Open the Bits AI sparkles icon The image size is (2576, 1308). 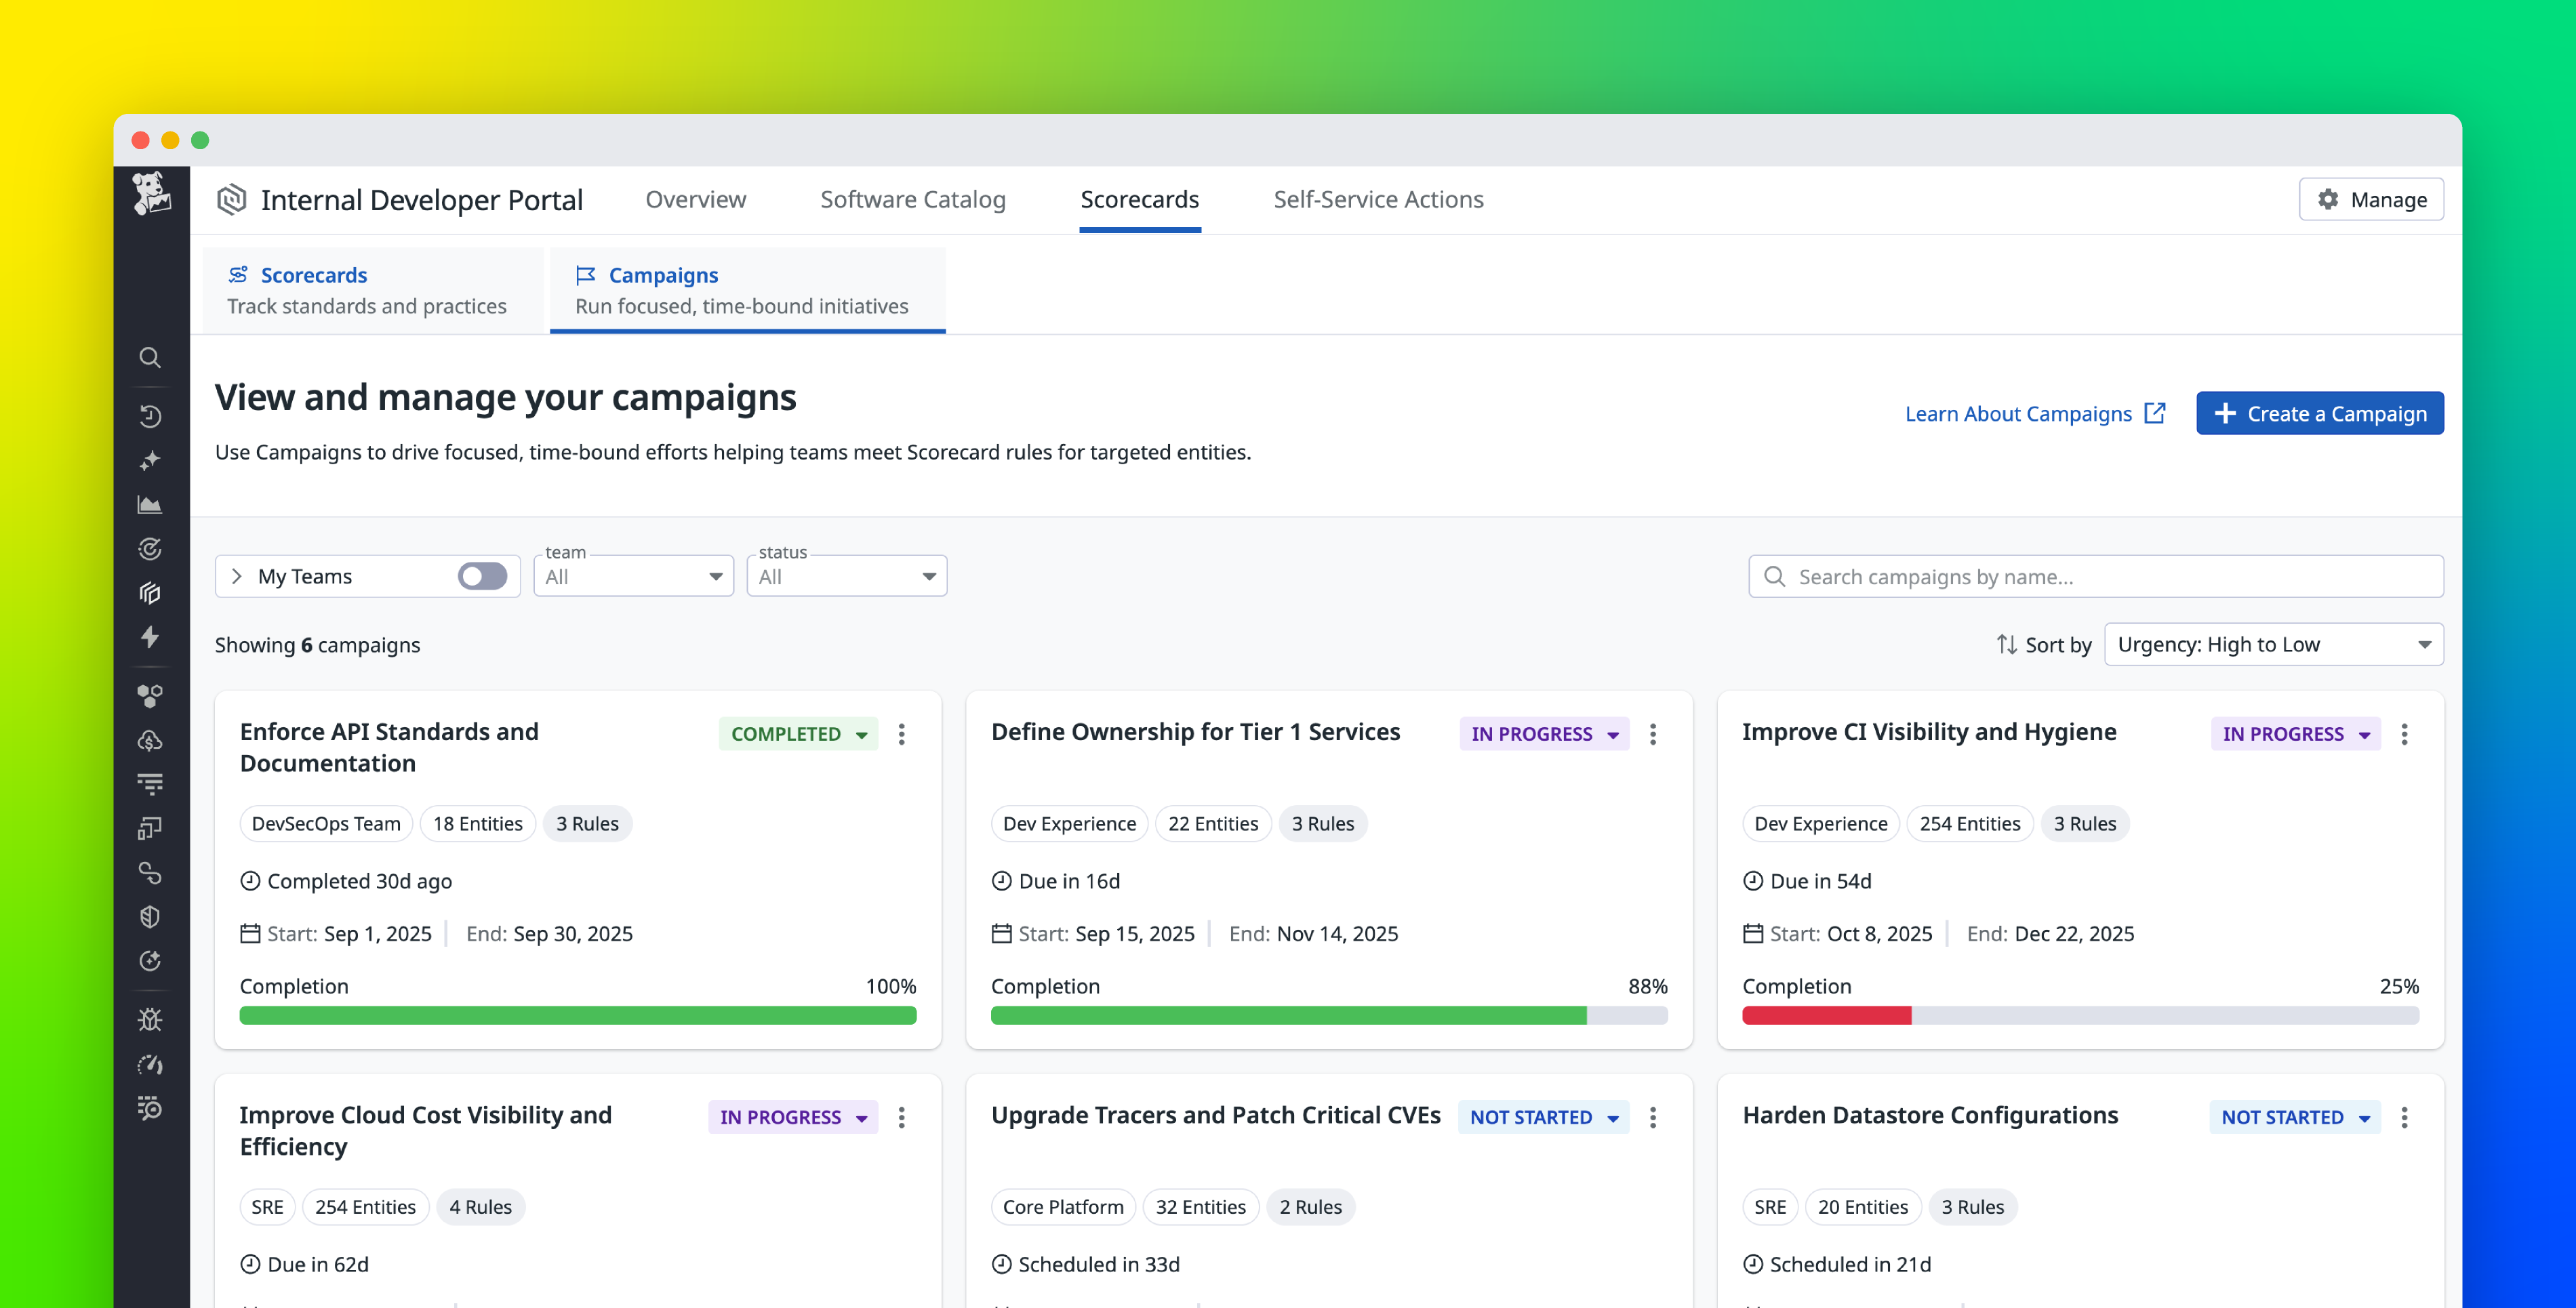click(x=150, y=461)
